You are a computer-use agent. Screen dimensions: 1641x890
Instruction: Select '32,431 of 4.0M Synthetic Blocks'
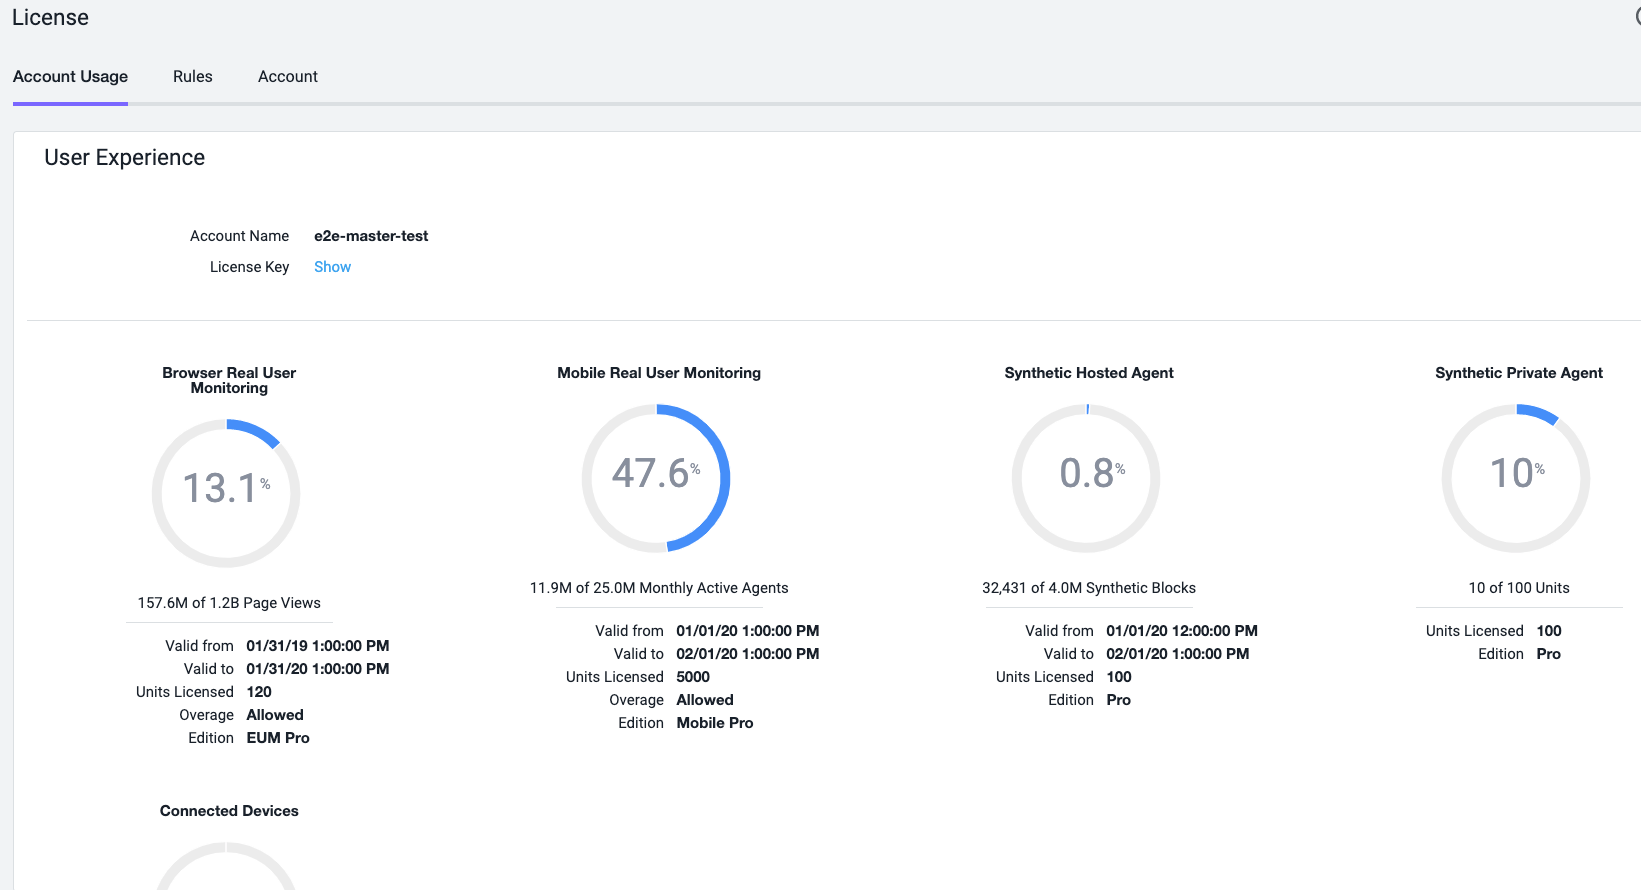pyautogui.click(x=1089, y=588)
